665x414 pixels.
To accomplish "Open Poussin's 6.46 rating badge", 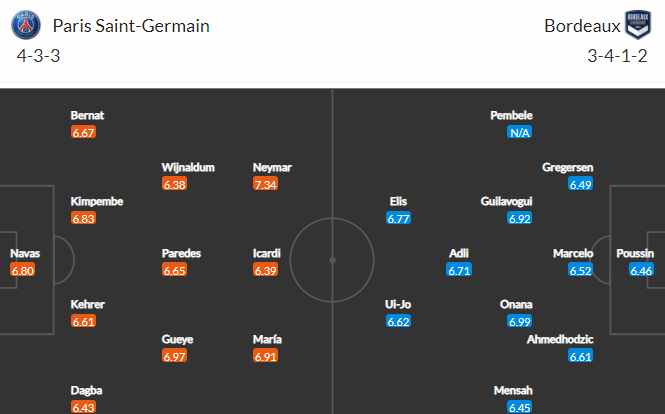I will [x=641, y=270].
